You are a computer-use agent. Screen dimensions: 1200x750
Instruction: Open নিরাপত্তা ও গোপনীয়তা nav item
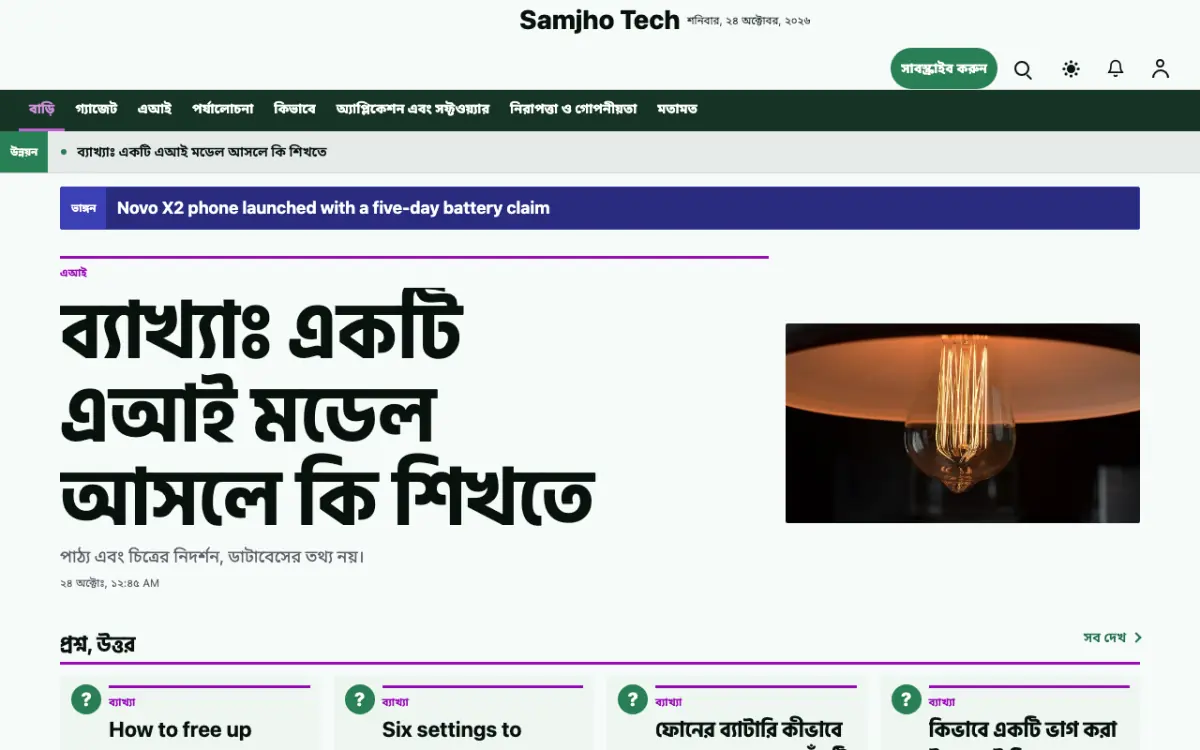[x=573, y=109]
